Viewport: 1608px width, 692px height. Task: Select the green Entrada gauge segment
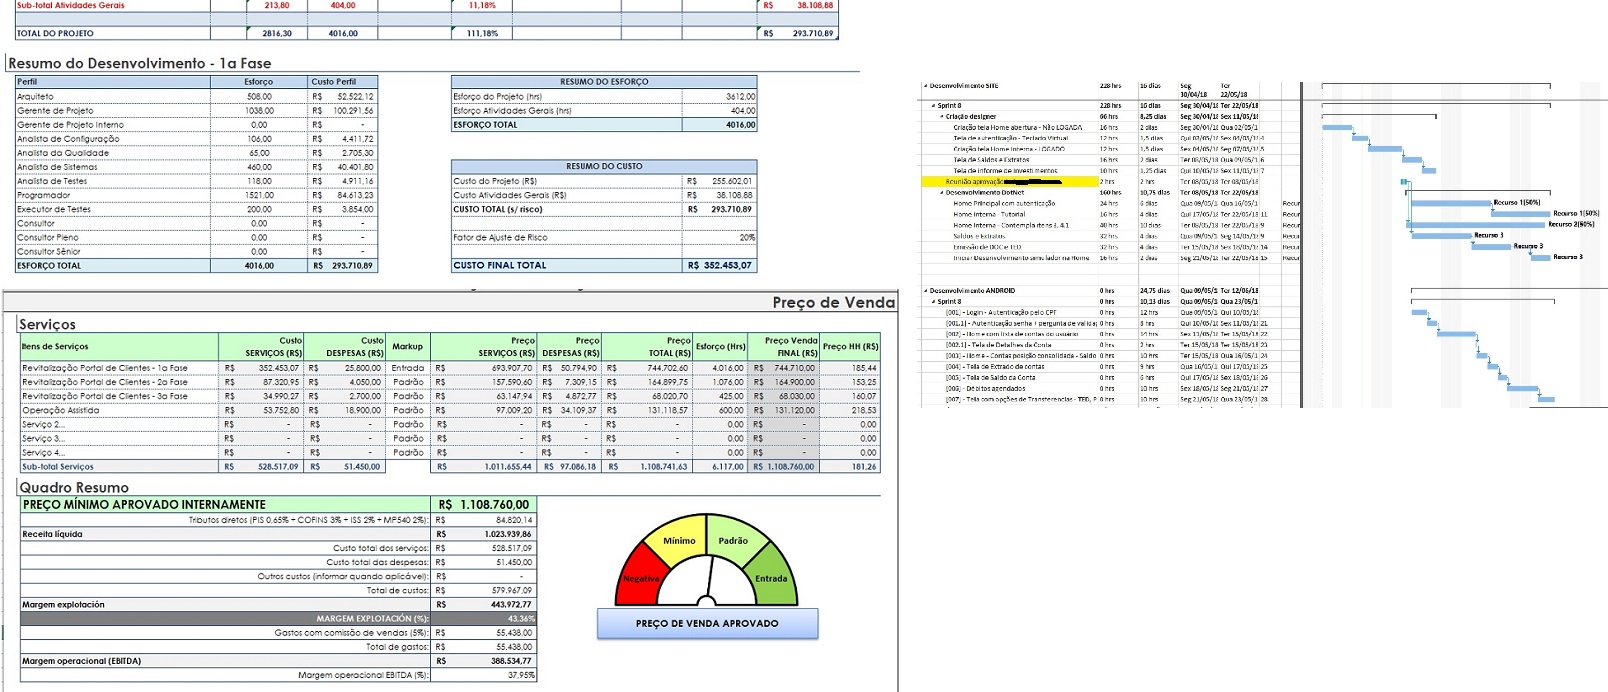770,577
